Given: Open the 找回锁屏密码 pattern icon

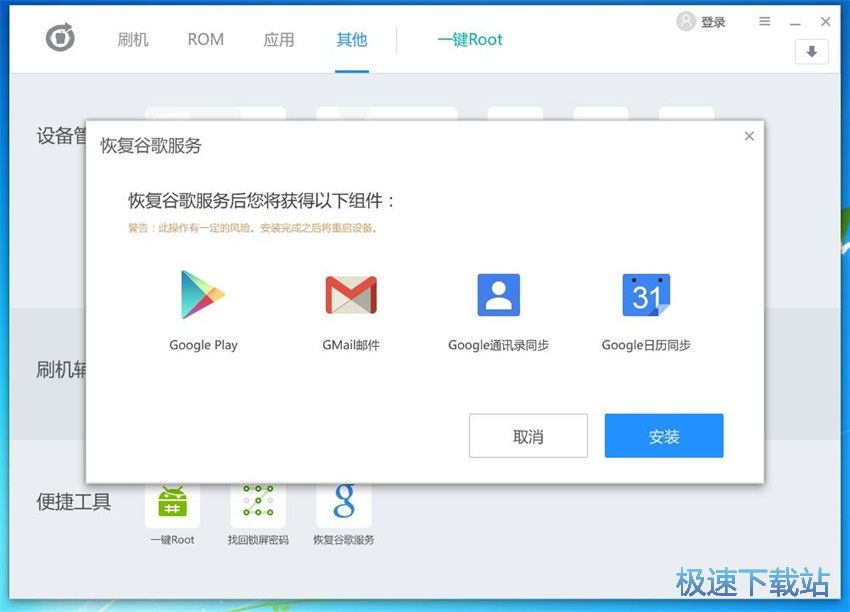Looking at the screenshot, I should click(258, 504).
